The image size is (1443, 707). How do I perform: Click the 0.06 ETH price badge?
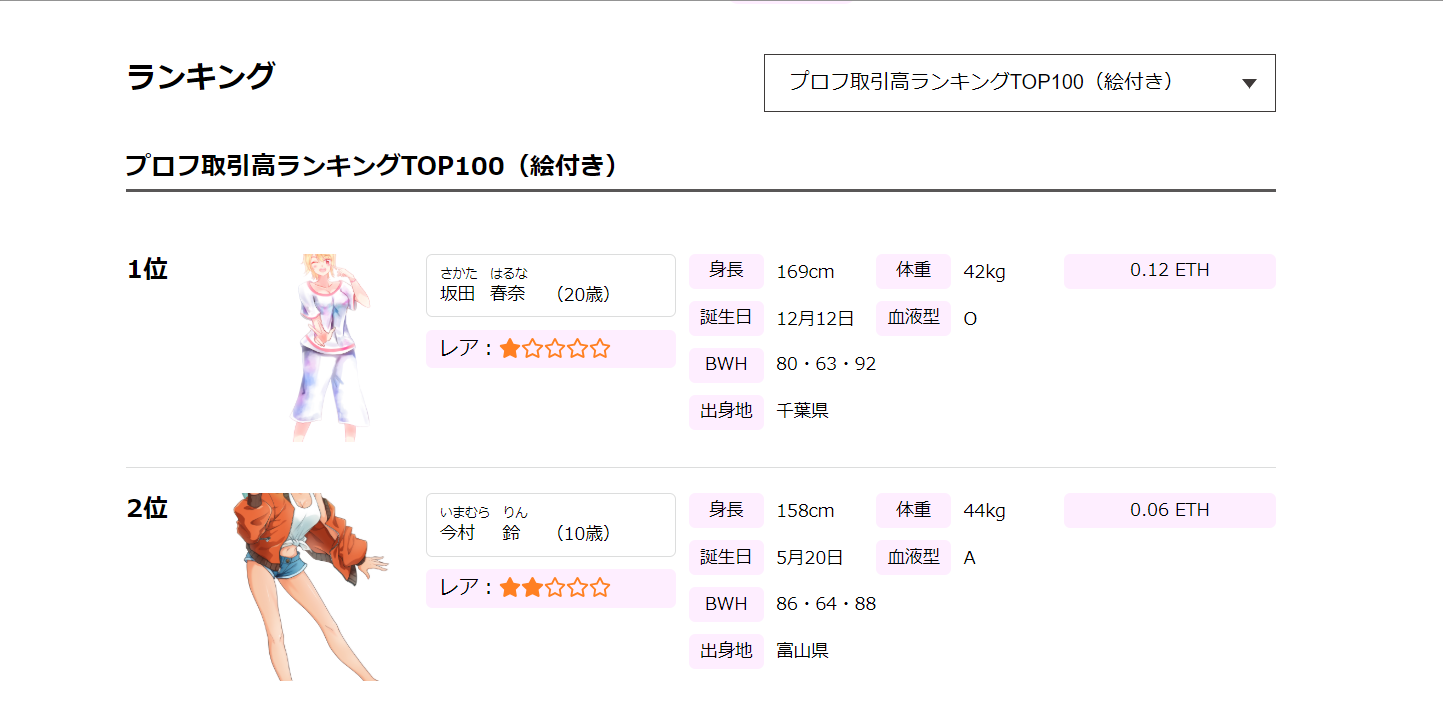[1170, 510]
